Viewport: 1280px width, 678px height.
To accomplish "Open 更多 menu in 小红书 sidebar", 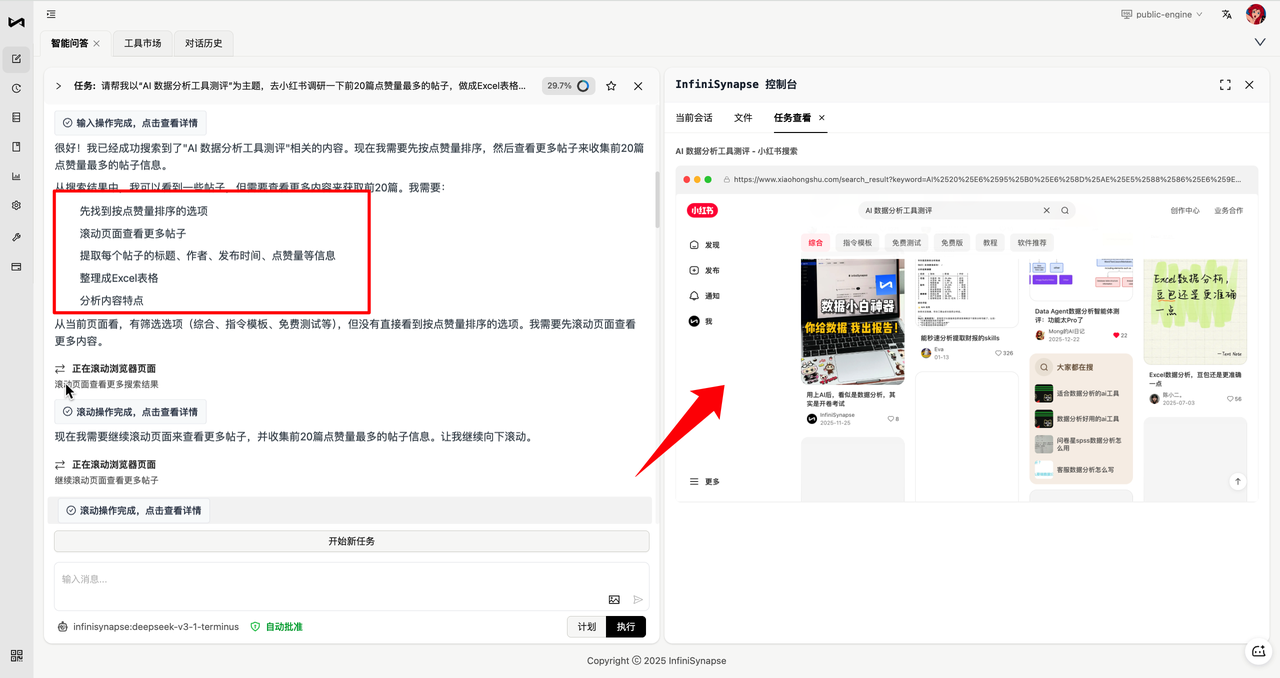I will tap(705, 482).
